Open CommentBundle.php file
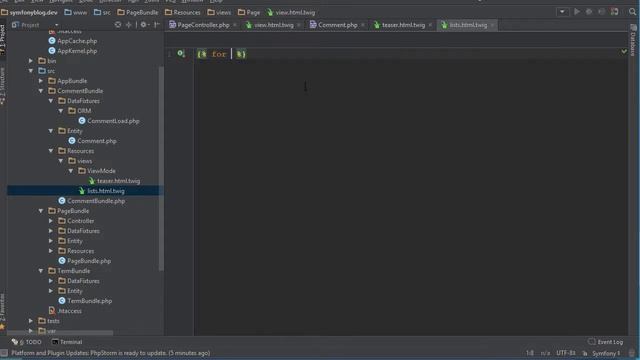 coord(96,201)
